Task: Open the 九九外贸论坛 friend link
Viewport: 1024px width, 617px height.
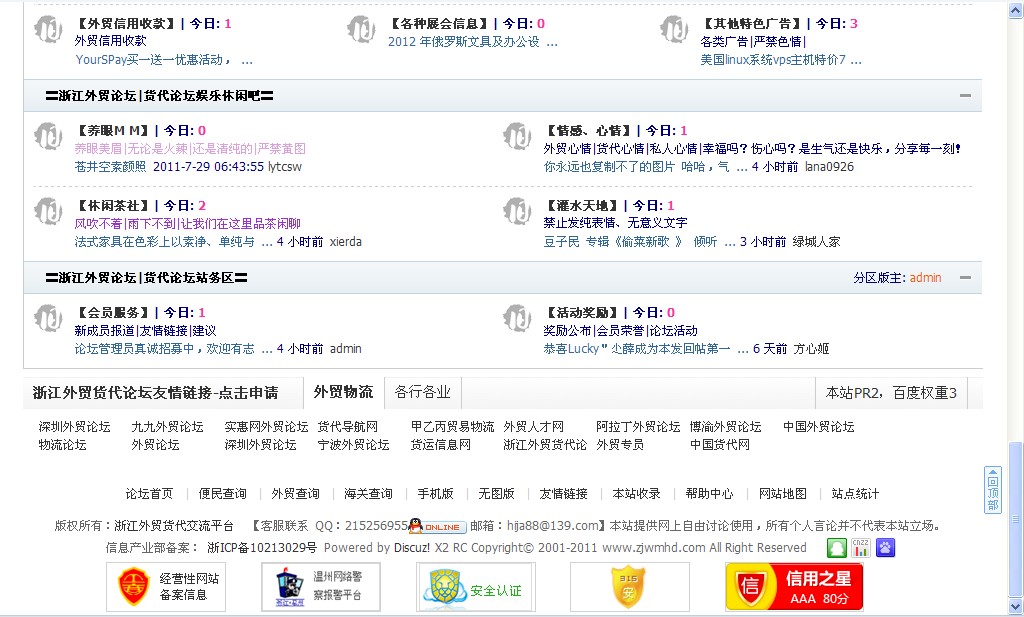Action: pos(167,427)
